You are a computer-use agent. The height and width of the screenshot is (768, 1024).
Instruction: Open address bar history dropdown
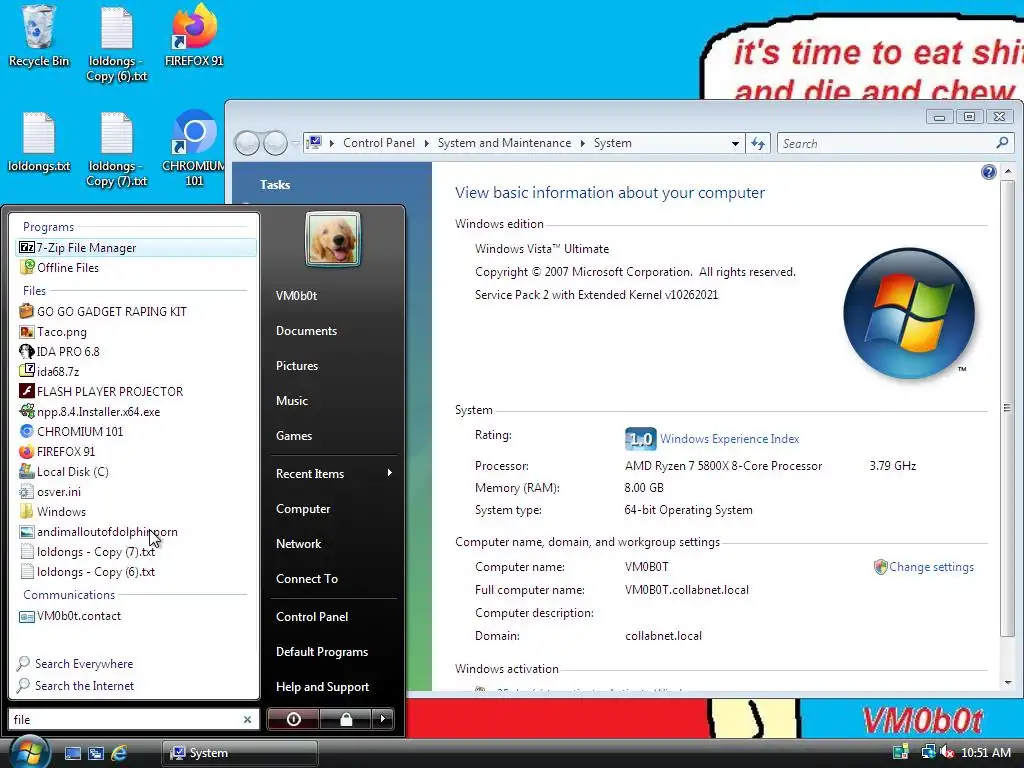point(735,143)
